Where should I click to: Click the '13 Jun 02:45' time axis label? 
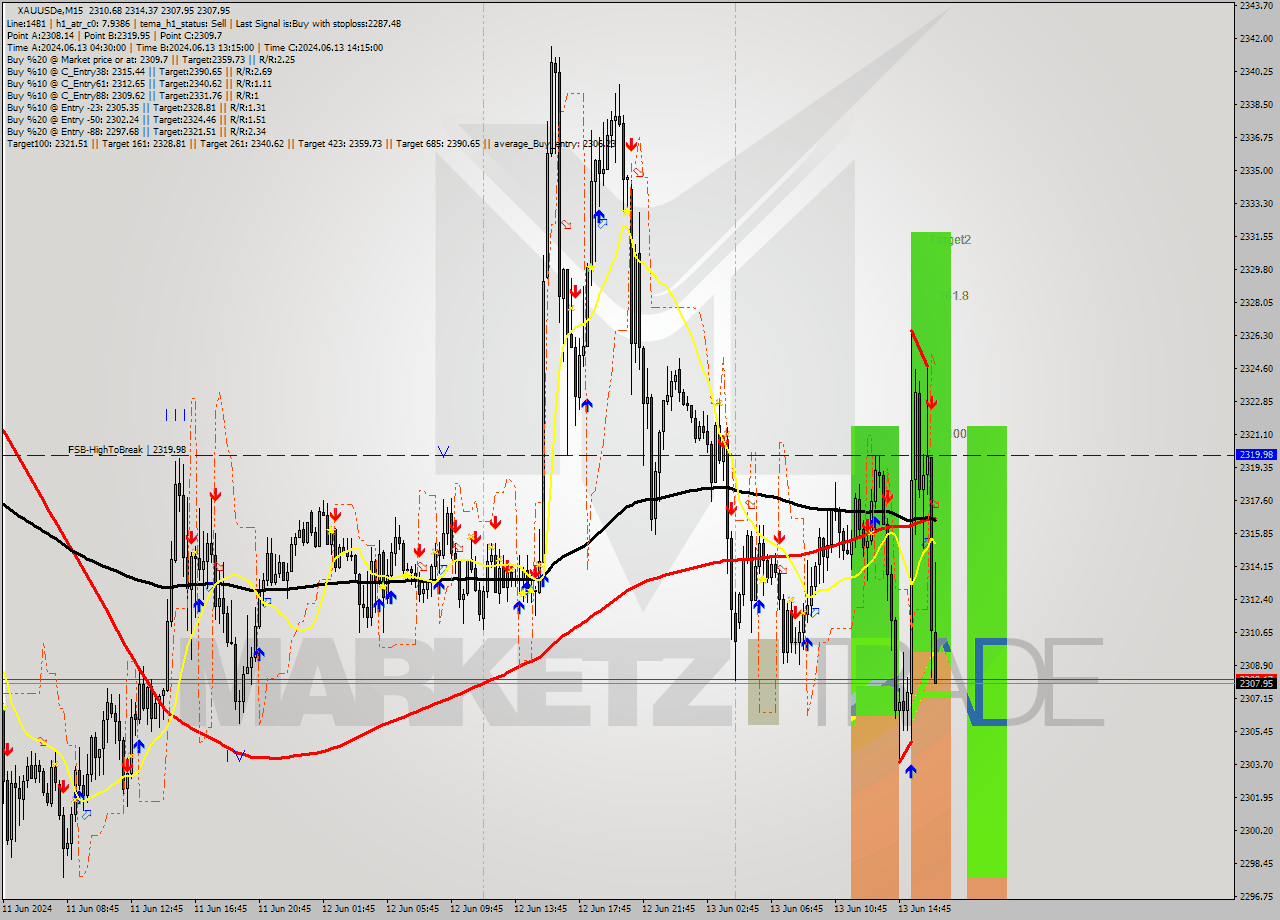tap(731, 909)
